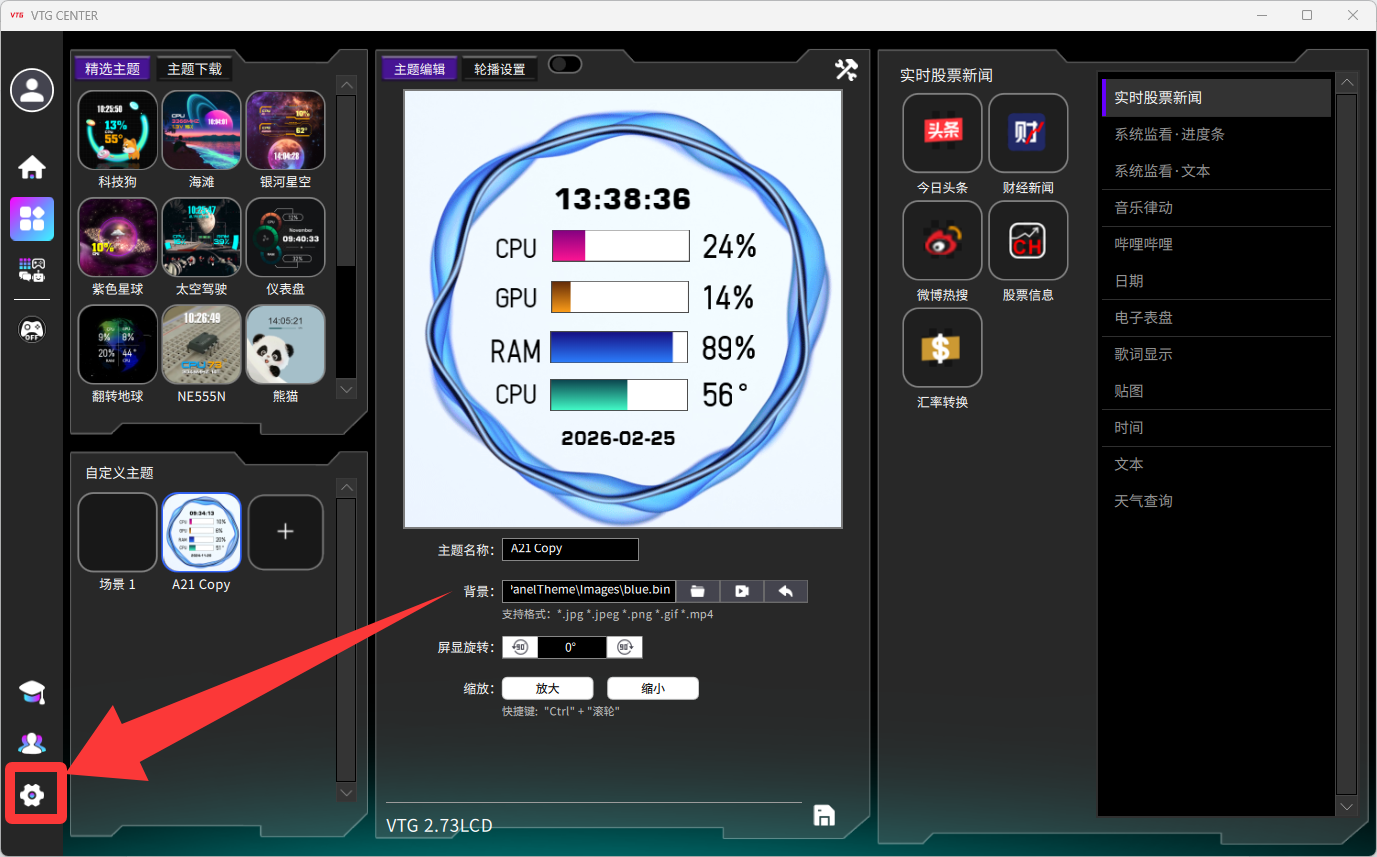Toggle the 轮播设置 carousel switch
The image size is (1377, 857).
pyautogui.click(x=564, y=65)
